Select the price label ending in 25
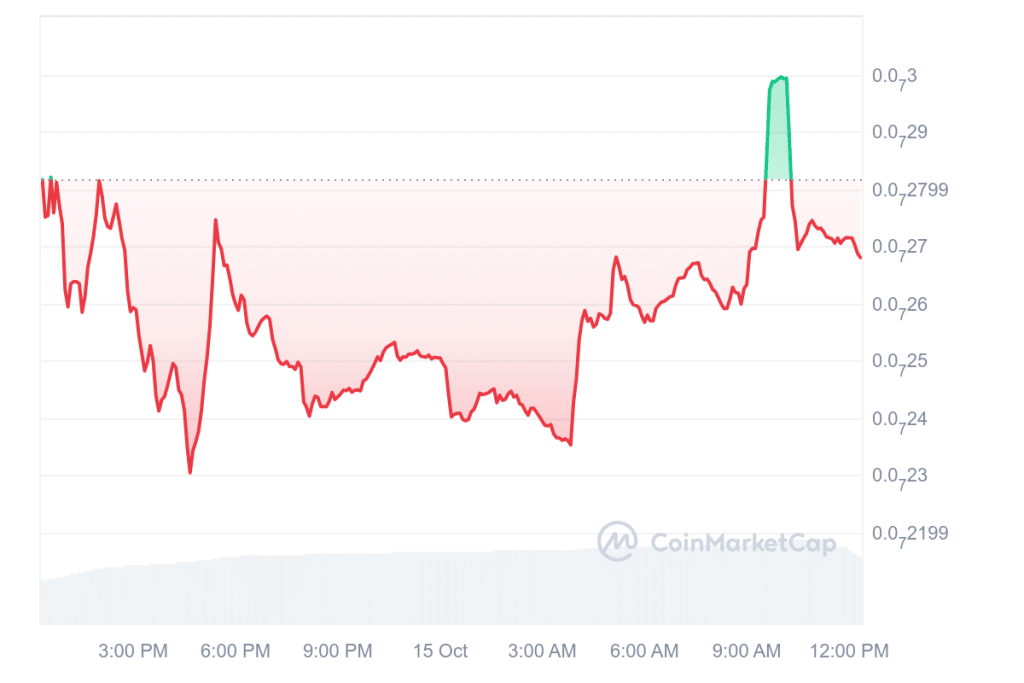The image size is (1024, 683). [898, 362]
